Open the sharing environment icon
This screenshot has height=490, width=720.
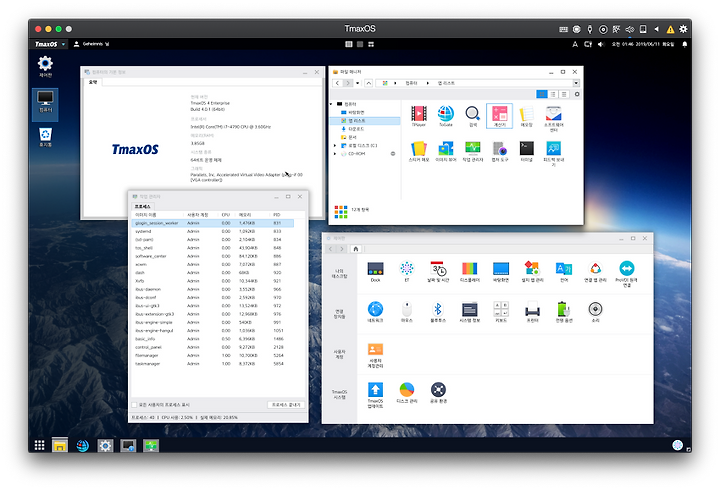(438, 390)
